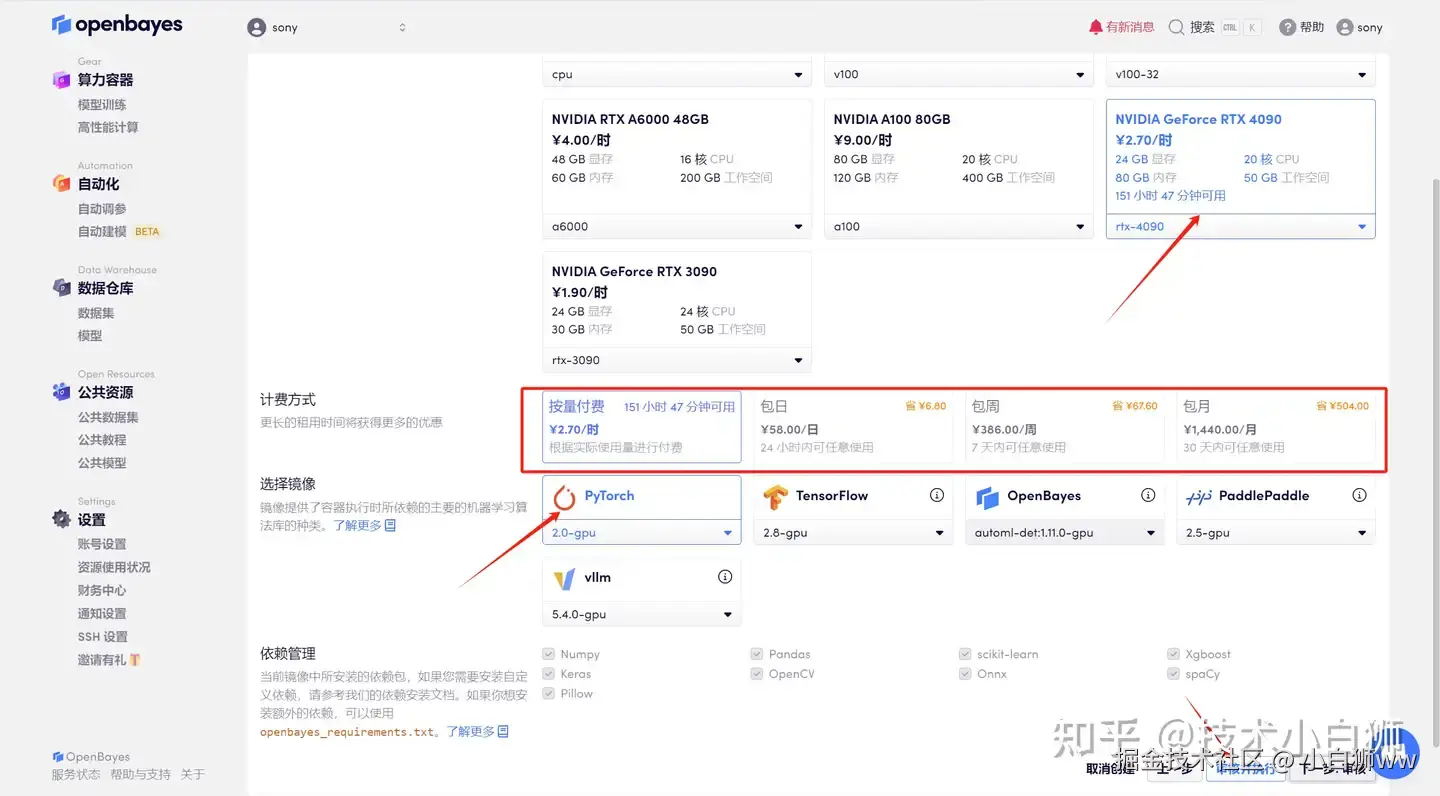Select the 包周 billing option

pyautogui.click(x=1065, y=427)
